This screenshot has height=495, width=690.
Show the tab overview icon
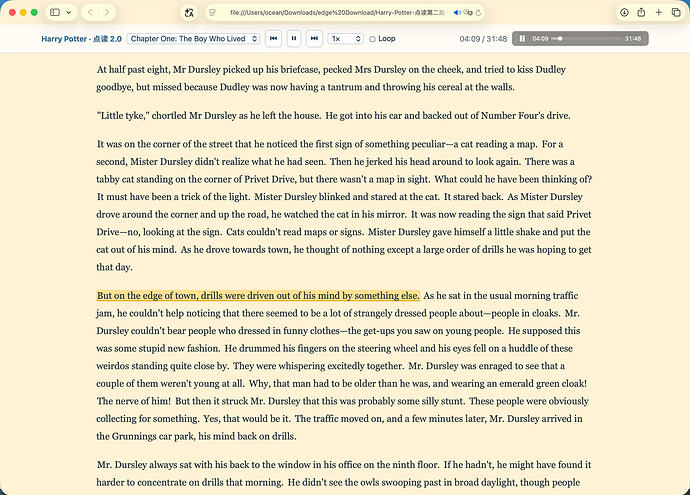coord(676,12)
